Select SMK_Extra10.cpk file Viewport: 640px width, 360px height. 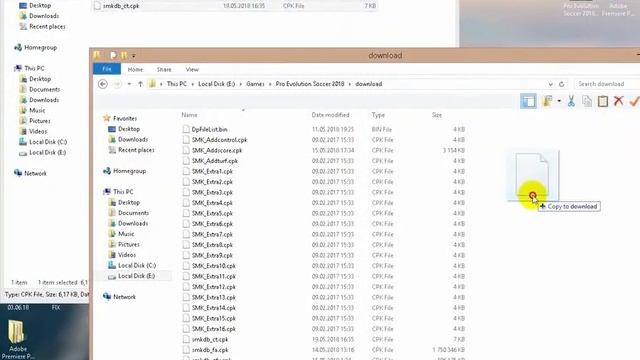pyautogui.click(x=214, y=266)
